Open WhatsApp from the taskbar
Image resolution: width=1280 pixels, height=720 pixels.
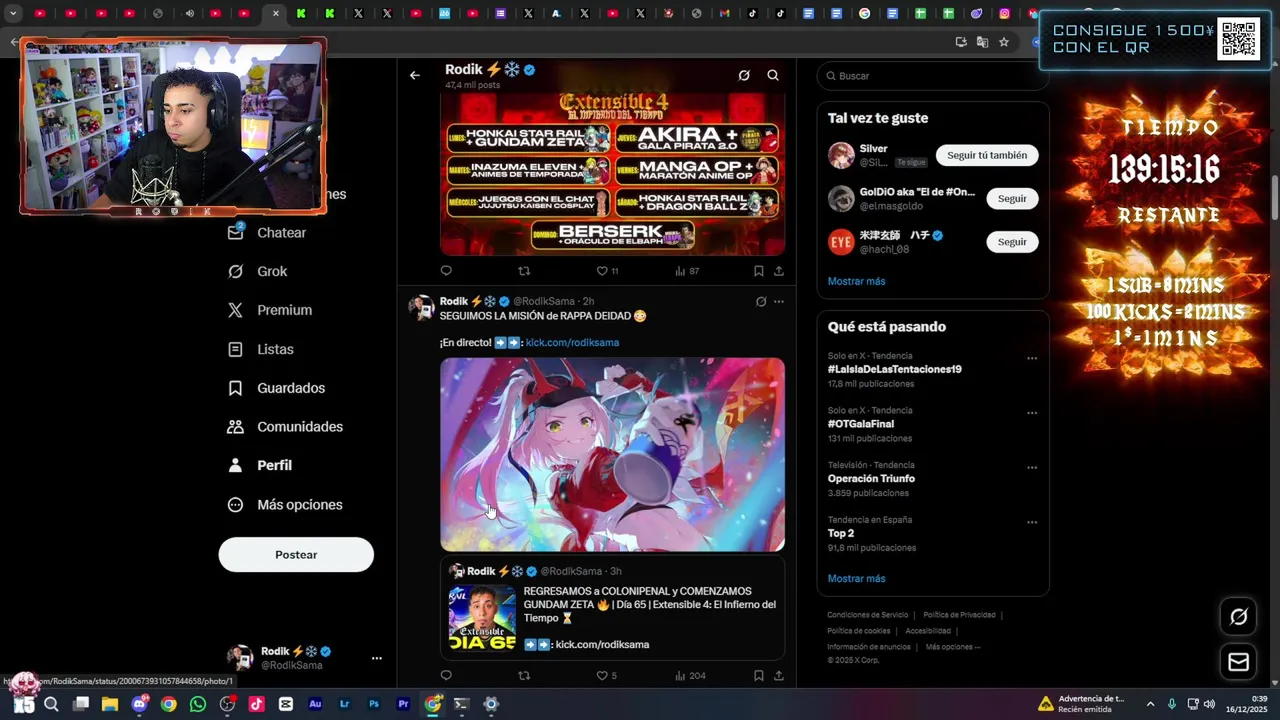click(198, 704)
